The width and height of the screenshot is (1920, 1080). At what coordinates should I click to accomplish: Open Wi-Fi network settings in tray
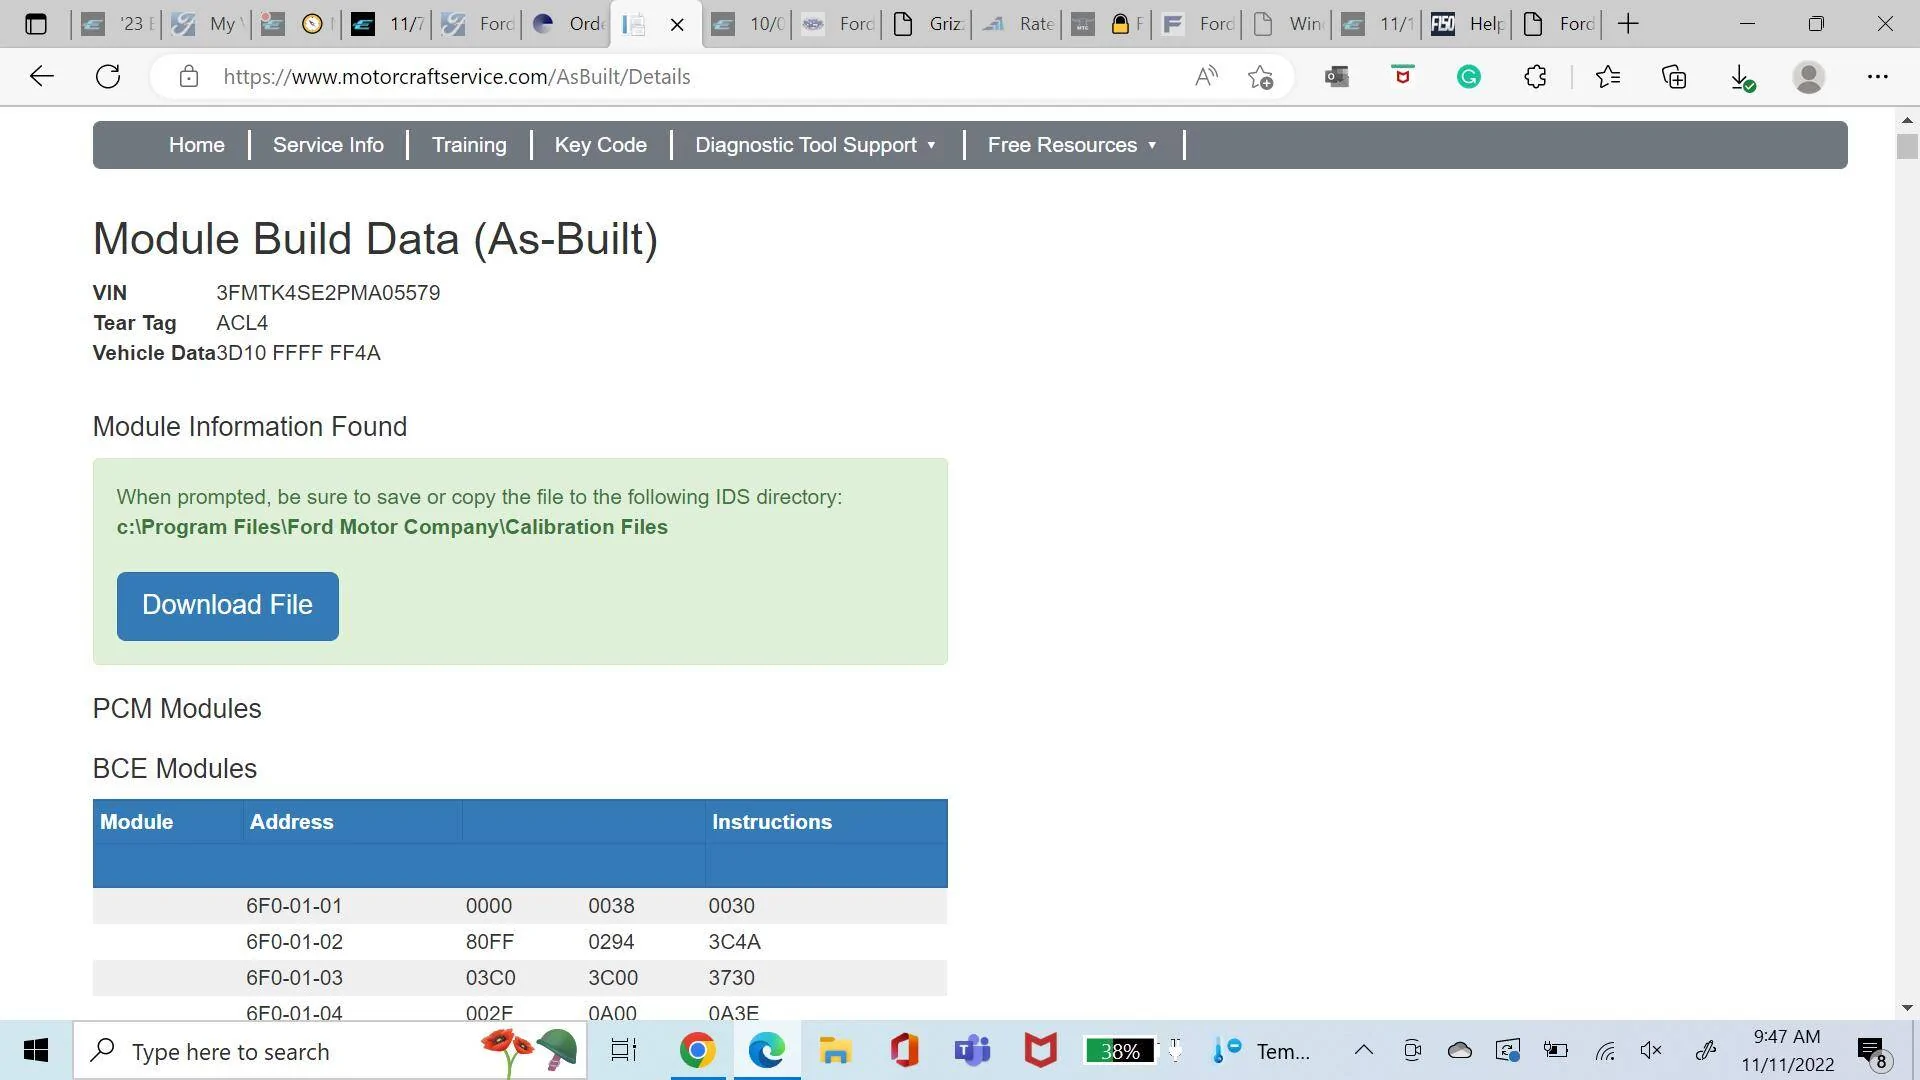(x=1605, y=1050)
